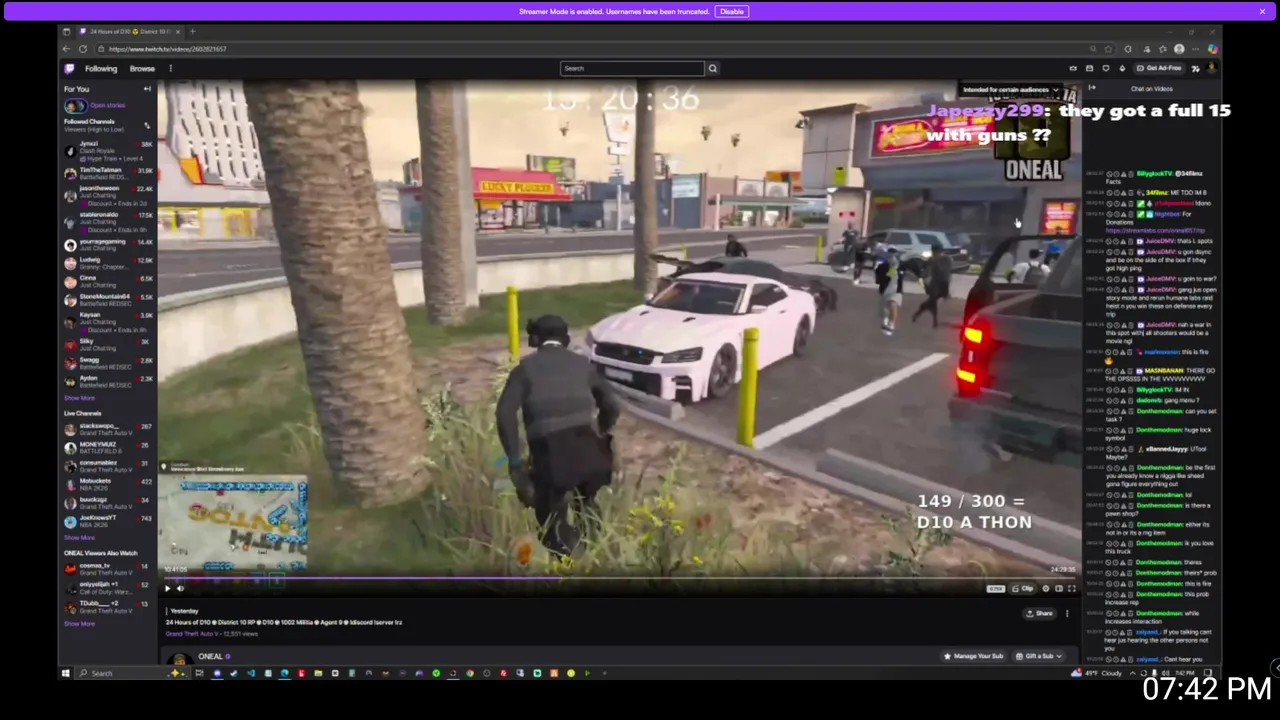Image resolution: width=1280 pixels, height=720 pixels.
Task: Bookmark this page with star icon
Action: click(x=1108, y=49)
